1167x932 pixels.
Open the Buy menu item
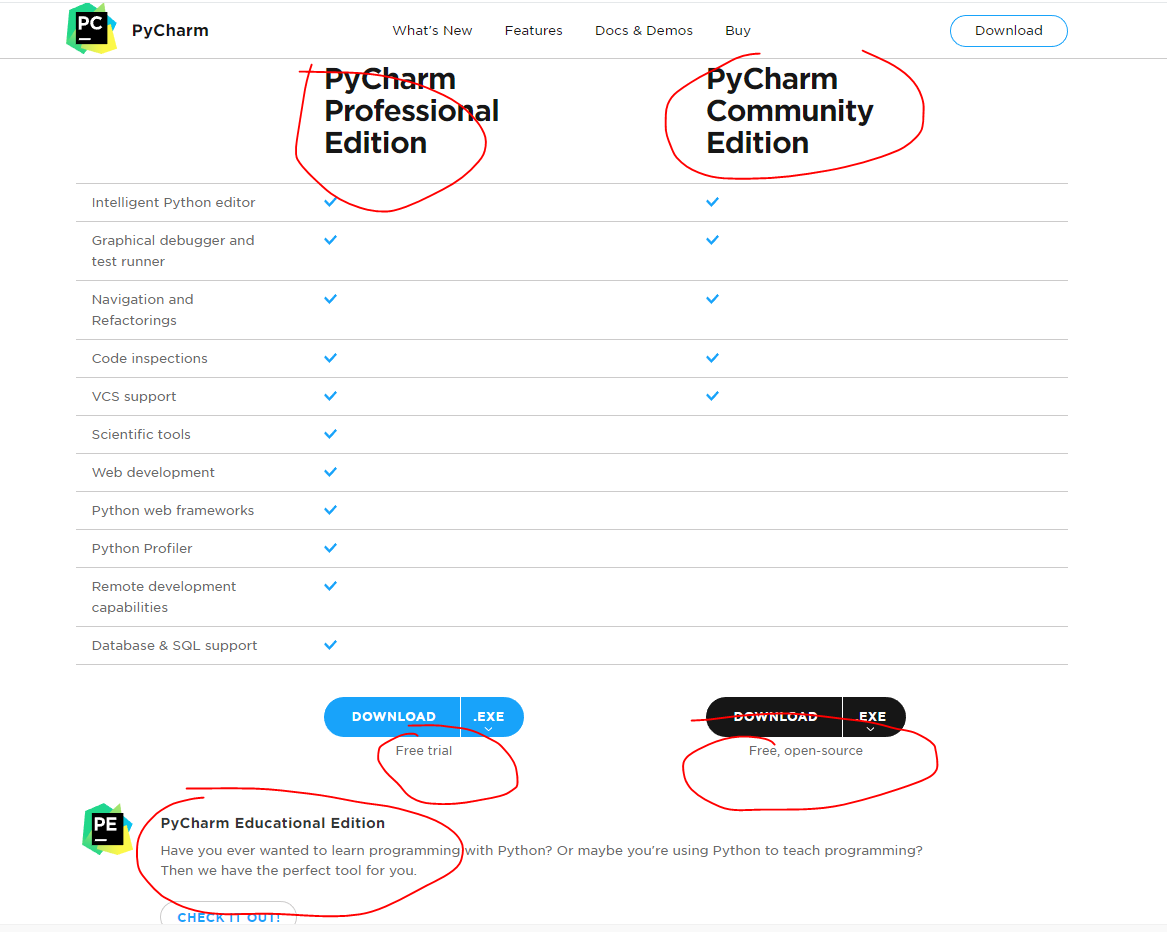tap(738, 30)
